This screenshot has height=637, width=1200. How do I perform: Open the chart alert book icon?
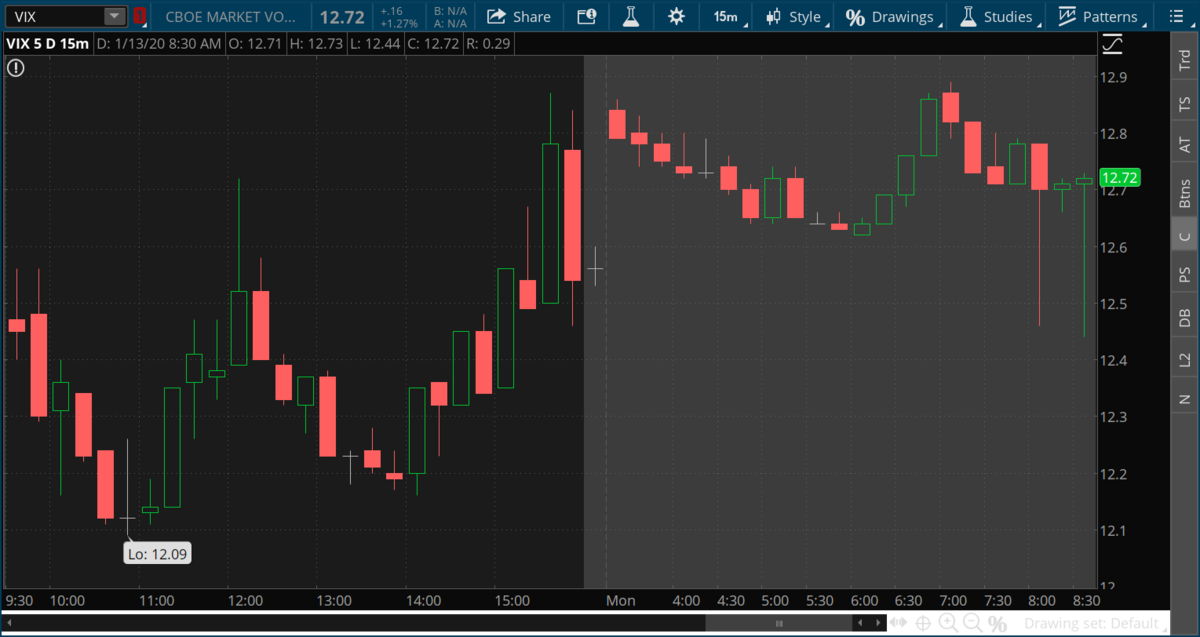tap(587, 16)
